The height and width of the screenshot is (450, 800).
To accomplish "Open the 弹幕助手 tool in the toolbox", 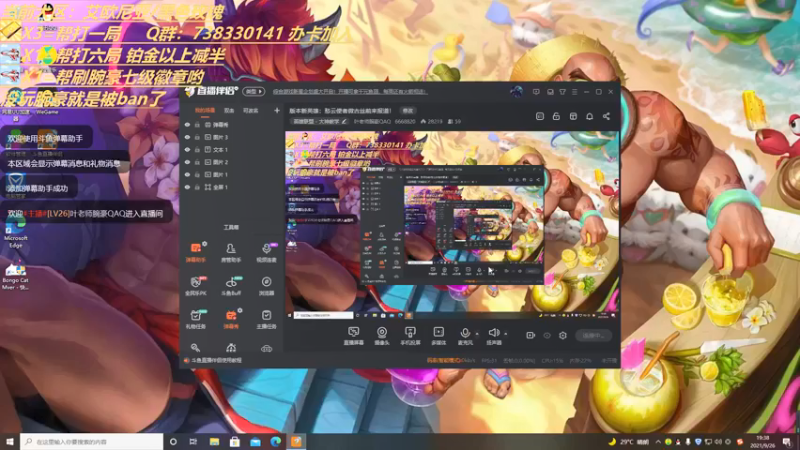I will tap(196, 252).
